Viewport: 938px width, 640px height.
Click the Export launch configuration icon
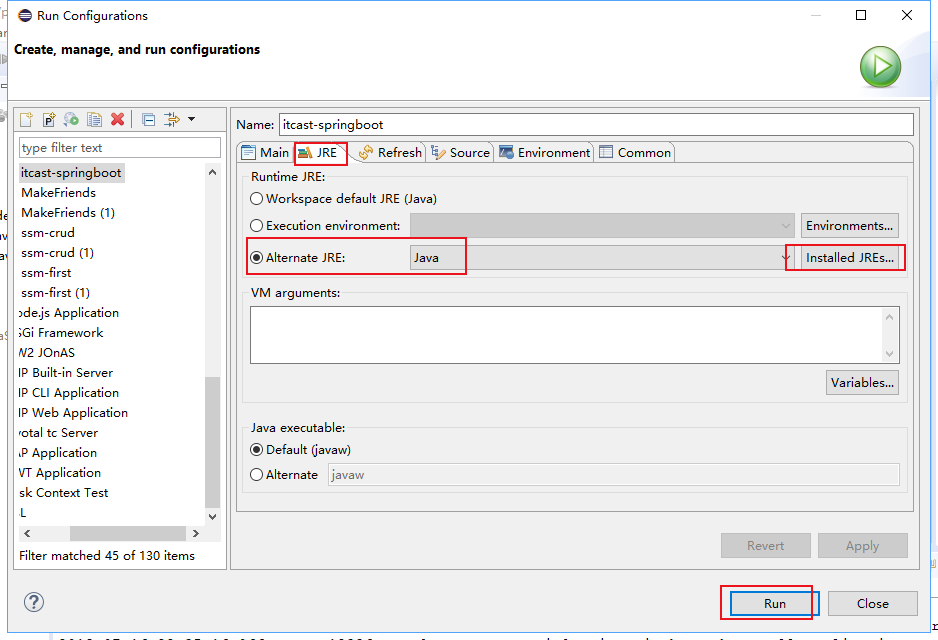tap(71, 119)
